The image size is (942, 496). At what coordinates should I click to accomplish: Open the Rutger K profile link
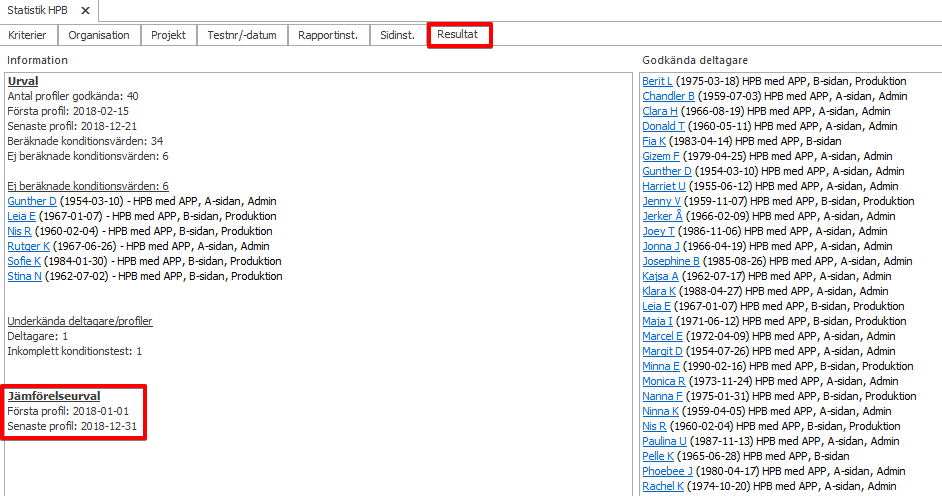click(x=29, y=246)
